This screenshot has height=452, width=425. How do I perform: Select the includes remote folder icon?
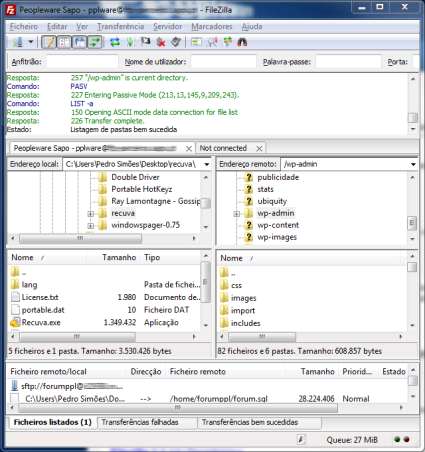pos(225,323)
